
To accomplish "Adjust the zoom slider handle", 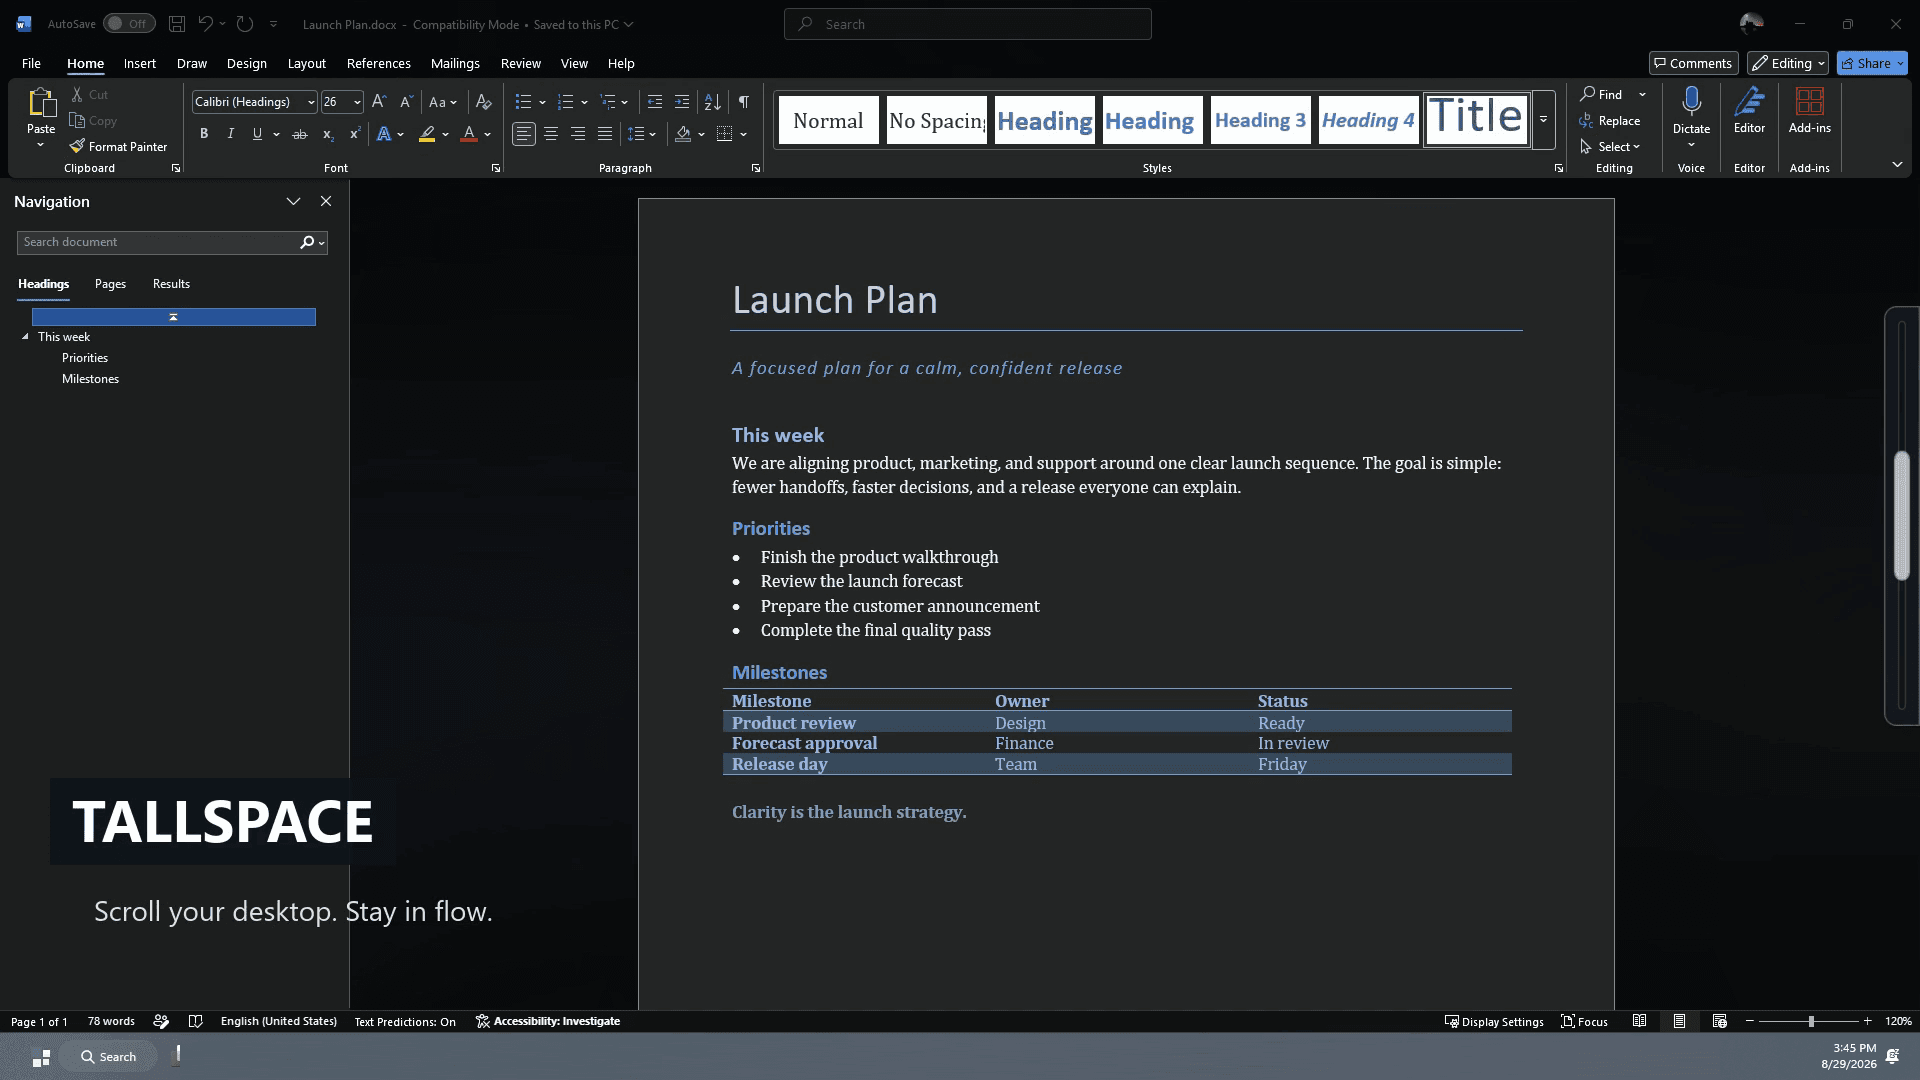I will point(1811,1021).
